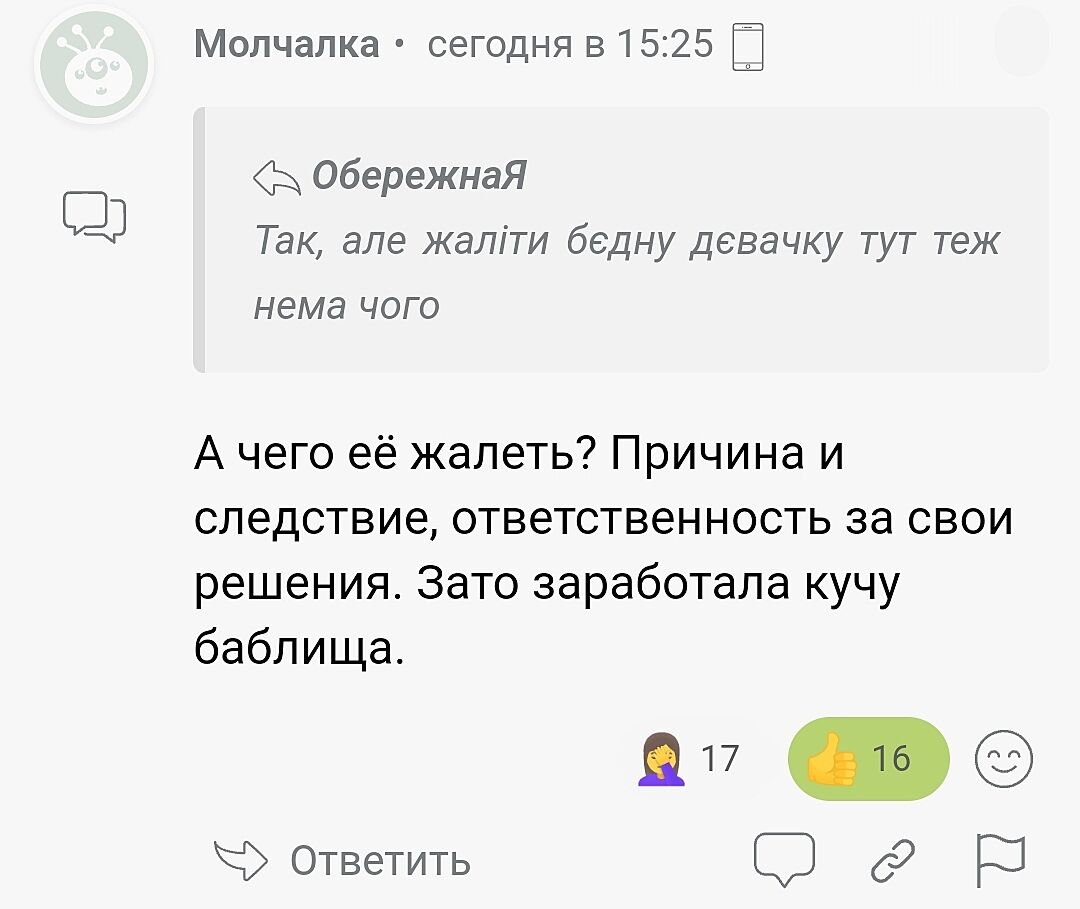1080x909 pixels.
Task: Open the smiley add-reaction picker
Action: point(1002,760)
